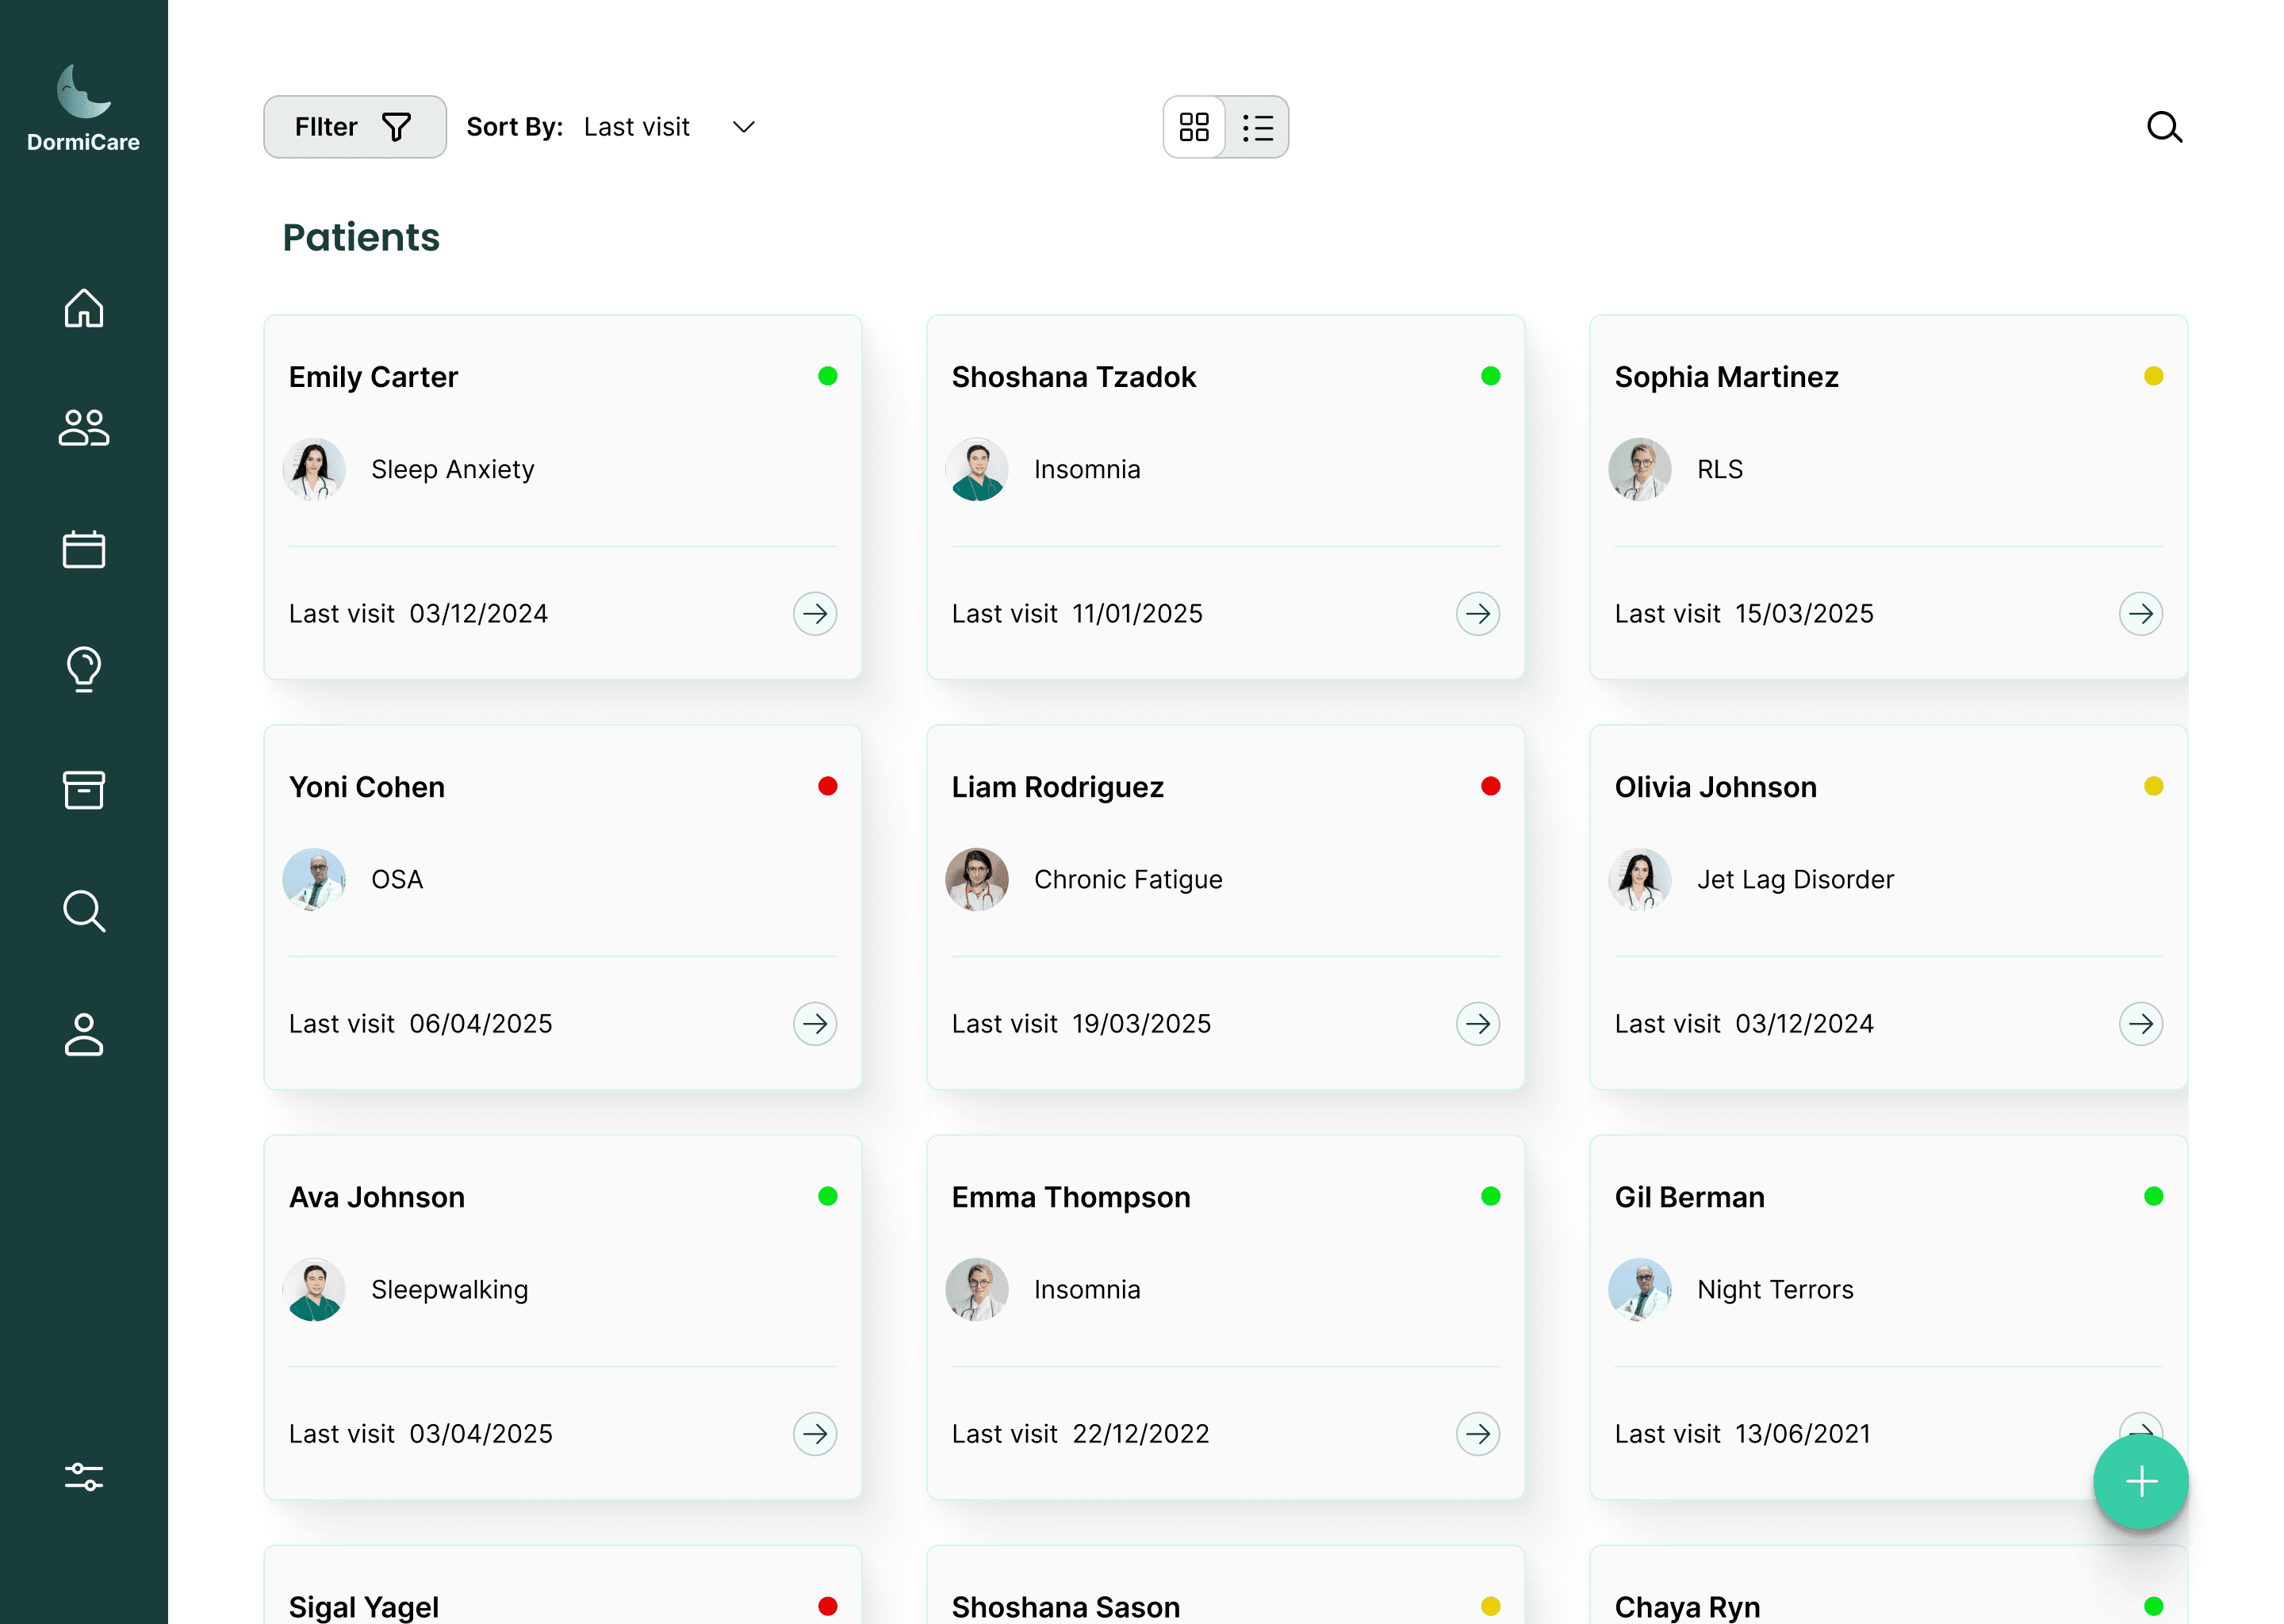Image resolution: width=2284 pixels, height=1624 pixels.
Task: Select the Last visit sort value
Action: tap(637, 127)
